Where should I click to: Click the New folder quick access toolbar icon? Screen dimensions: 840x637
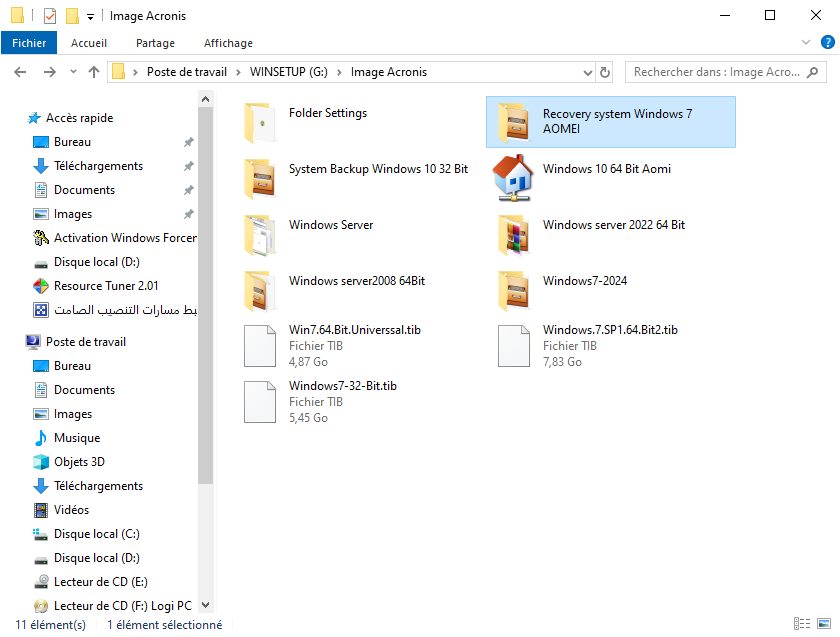pos(72,16)
